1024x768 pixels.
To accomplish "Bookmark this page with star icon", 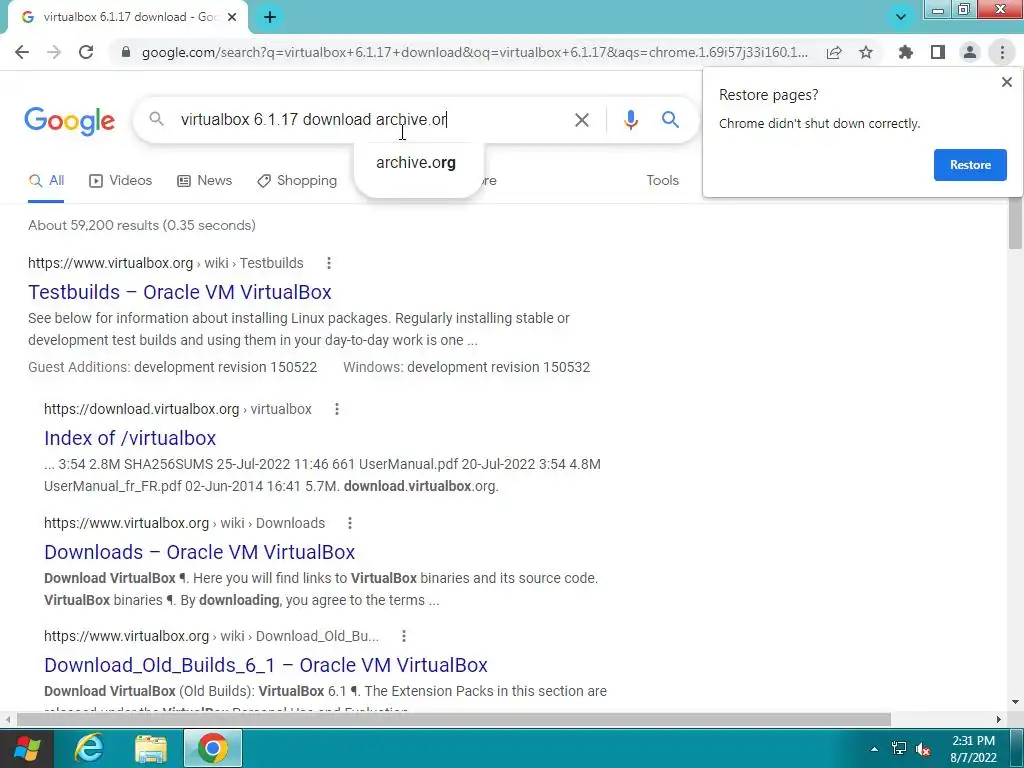I will tap(866, 52).
